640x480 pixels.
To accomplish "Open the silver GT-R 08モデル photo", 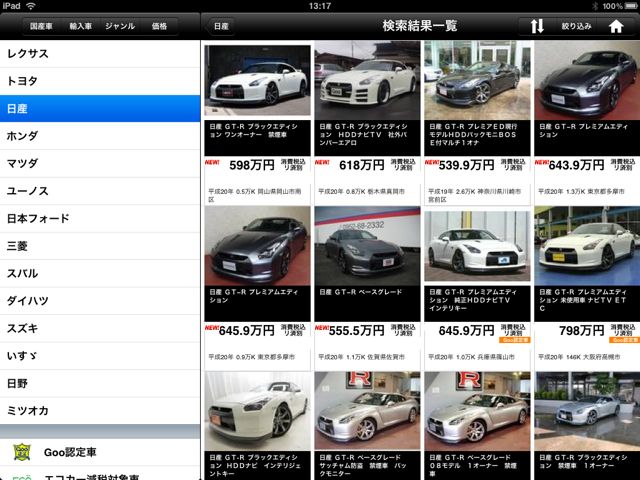I will point(477,411).
